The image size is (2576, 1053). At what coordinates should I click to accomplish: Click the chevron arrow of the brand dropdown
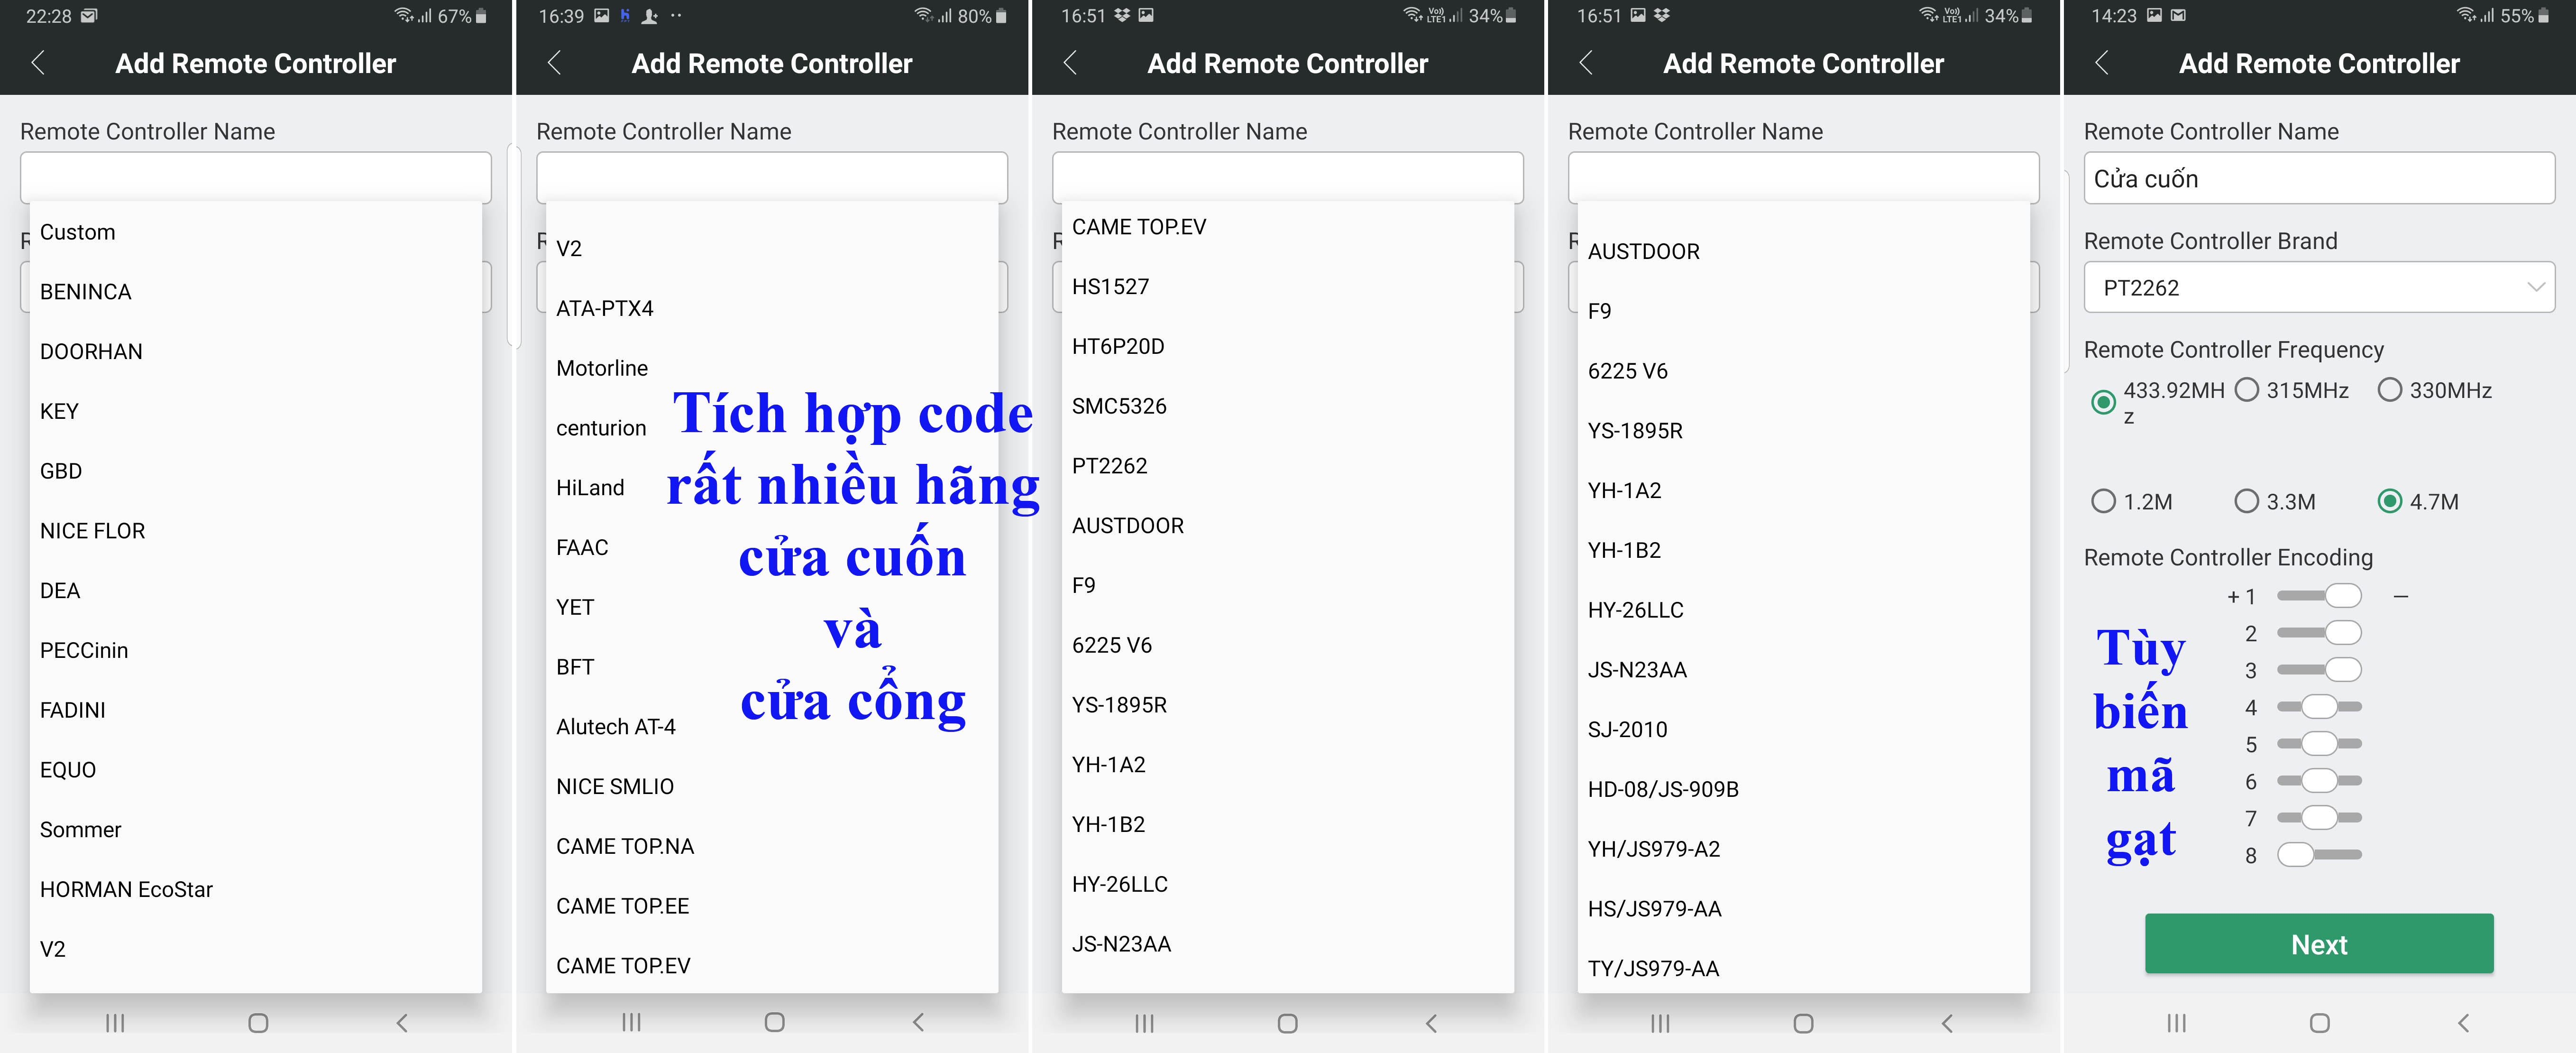click(x=2535, y=288)
